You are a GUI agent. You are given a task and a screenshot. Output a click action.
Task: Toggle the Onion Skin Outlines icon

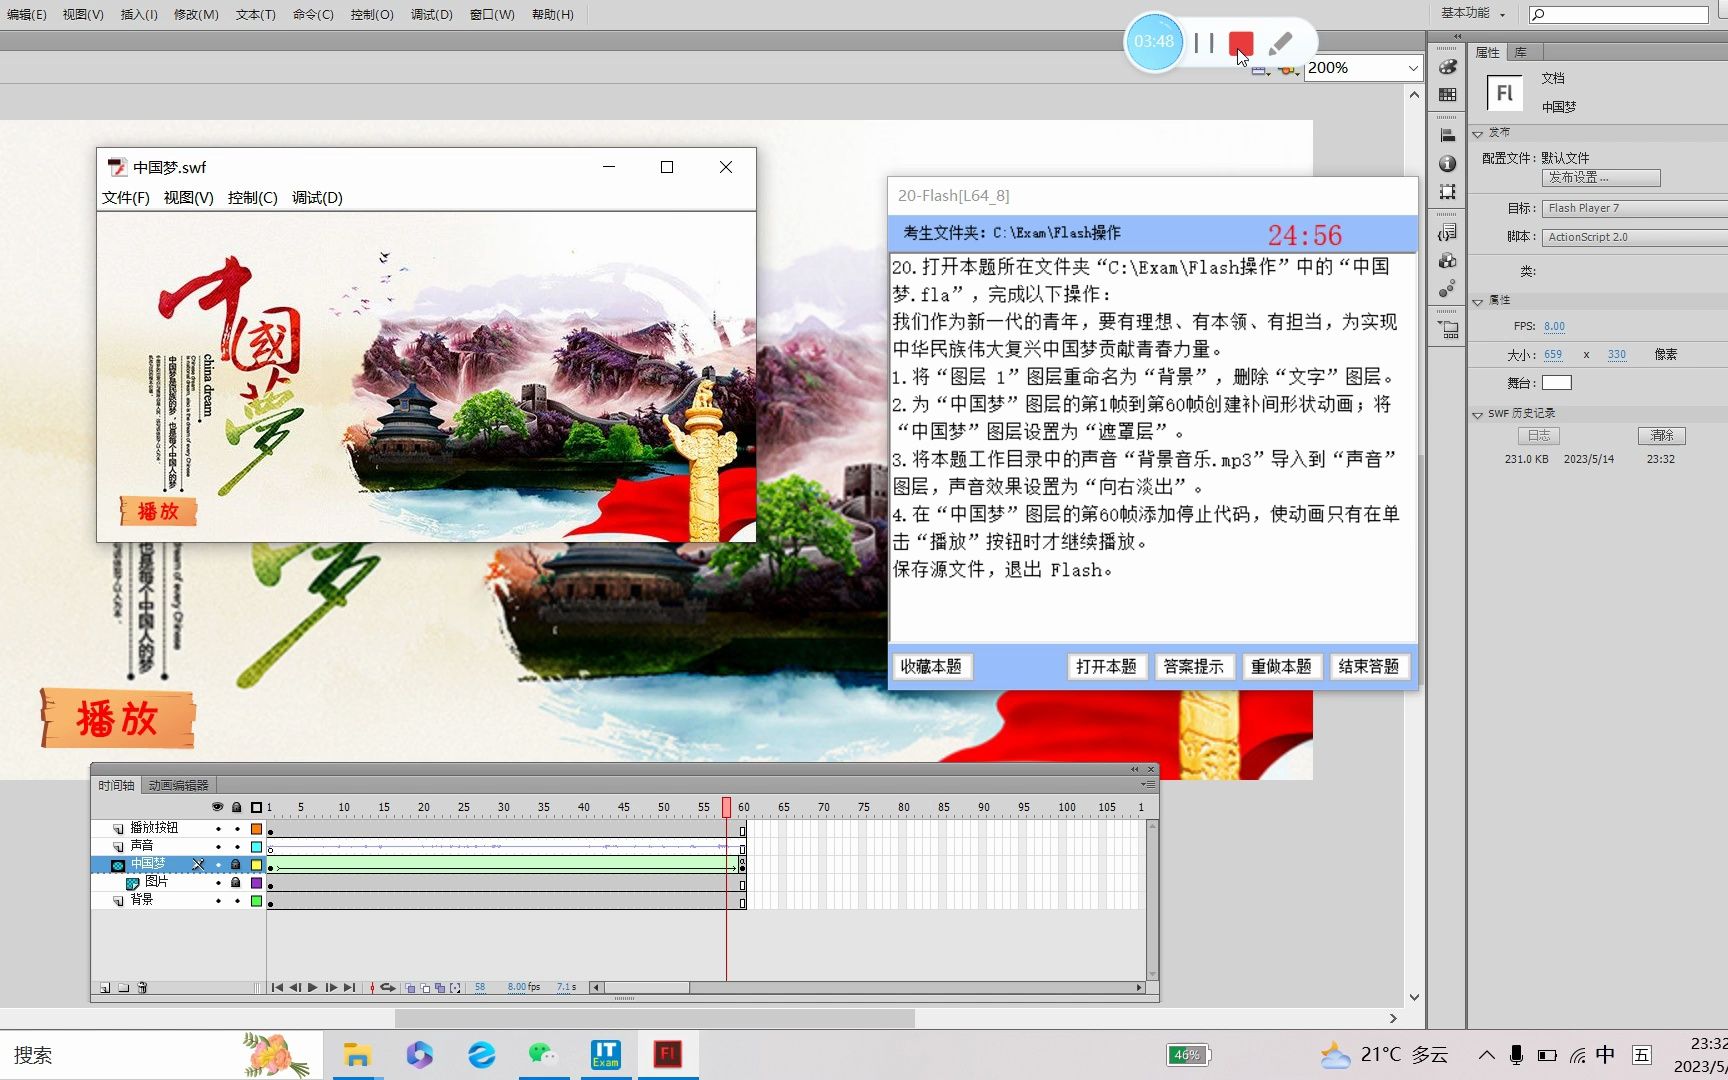pyautogui.click(x=426, y=988)
